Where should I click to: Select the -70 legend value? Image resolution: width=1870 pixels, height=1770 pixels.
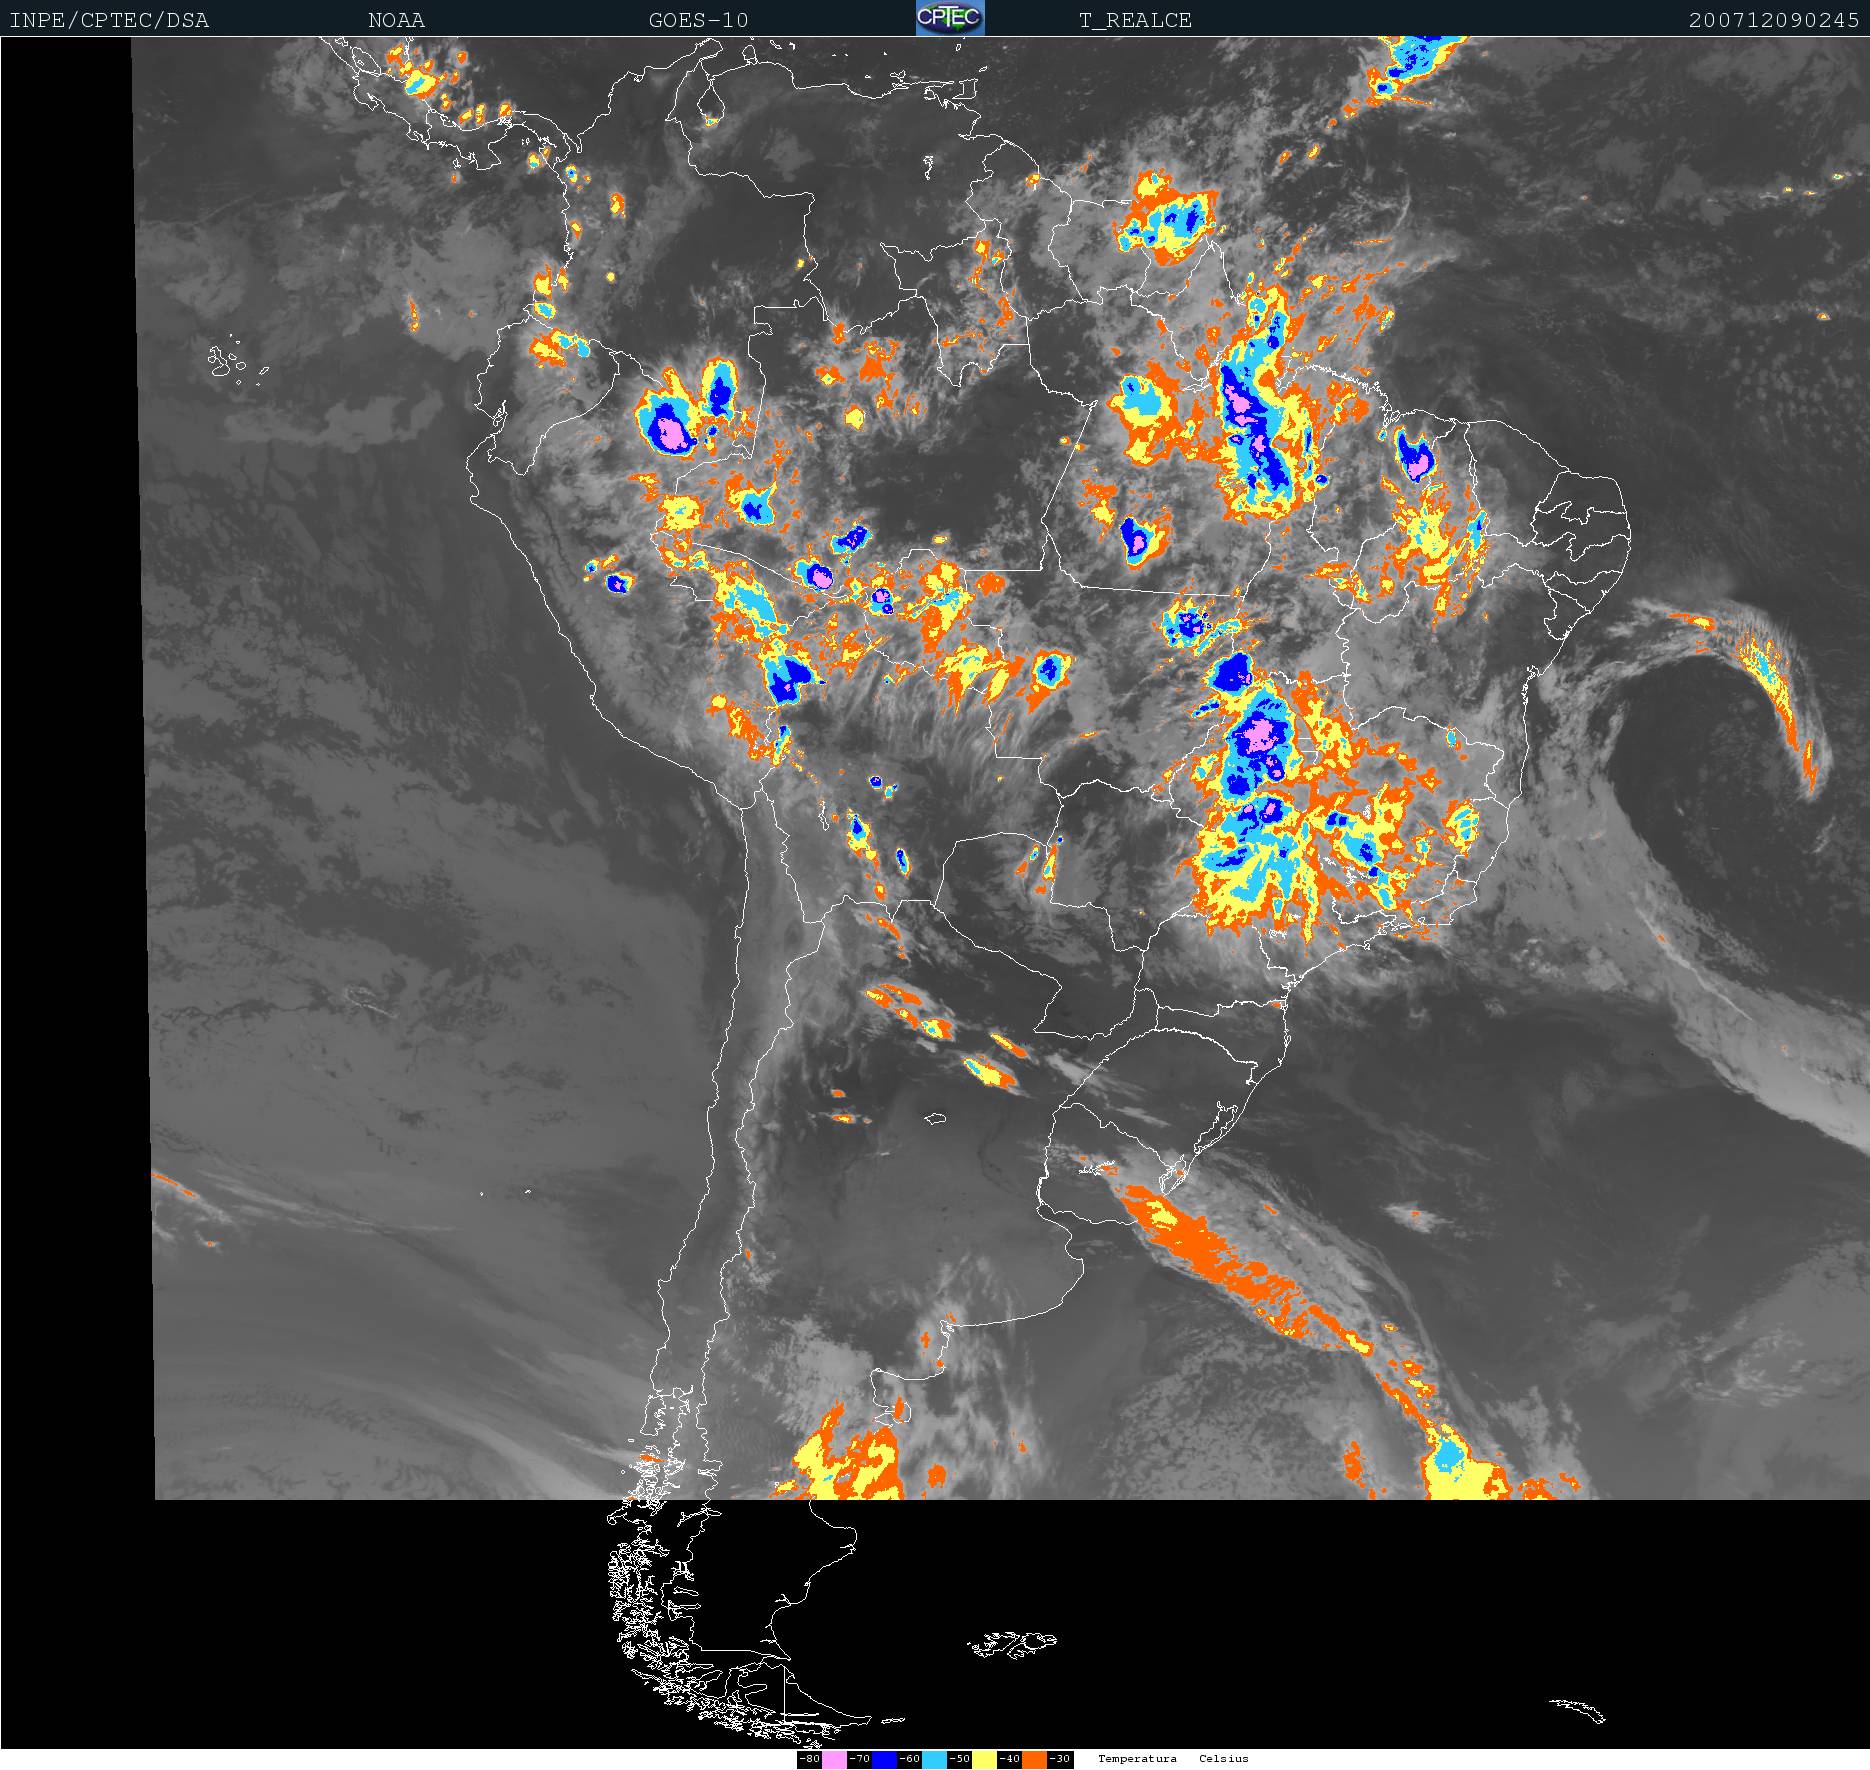[859, 1759]
